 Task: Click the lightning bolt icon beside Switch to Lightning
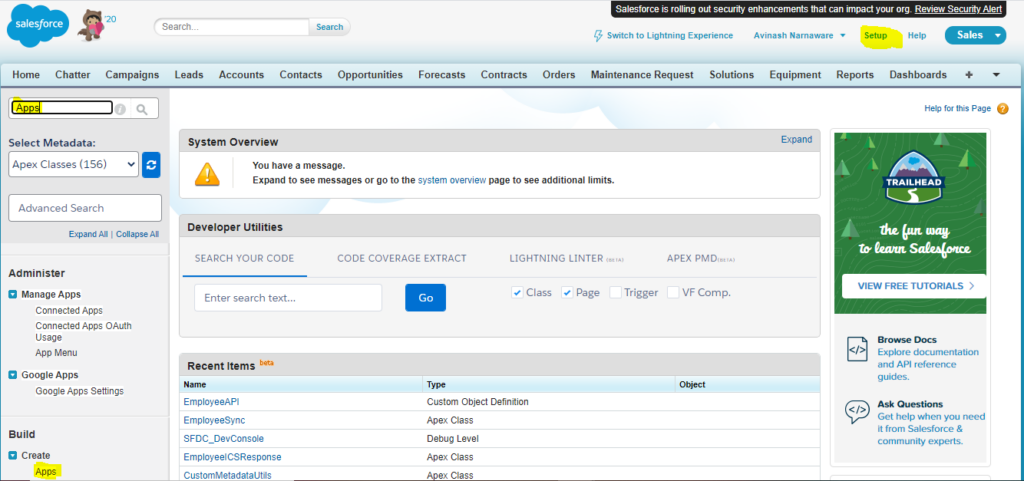[x=598, y=36]
